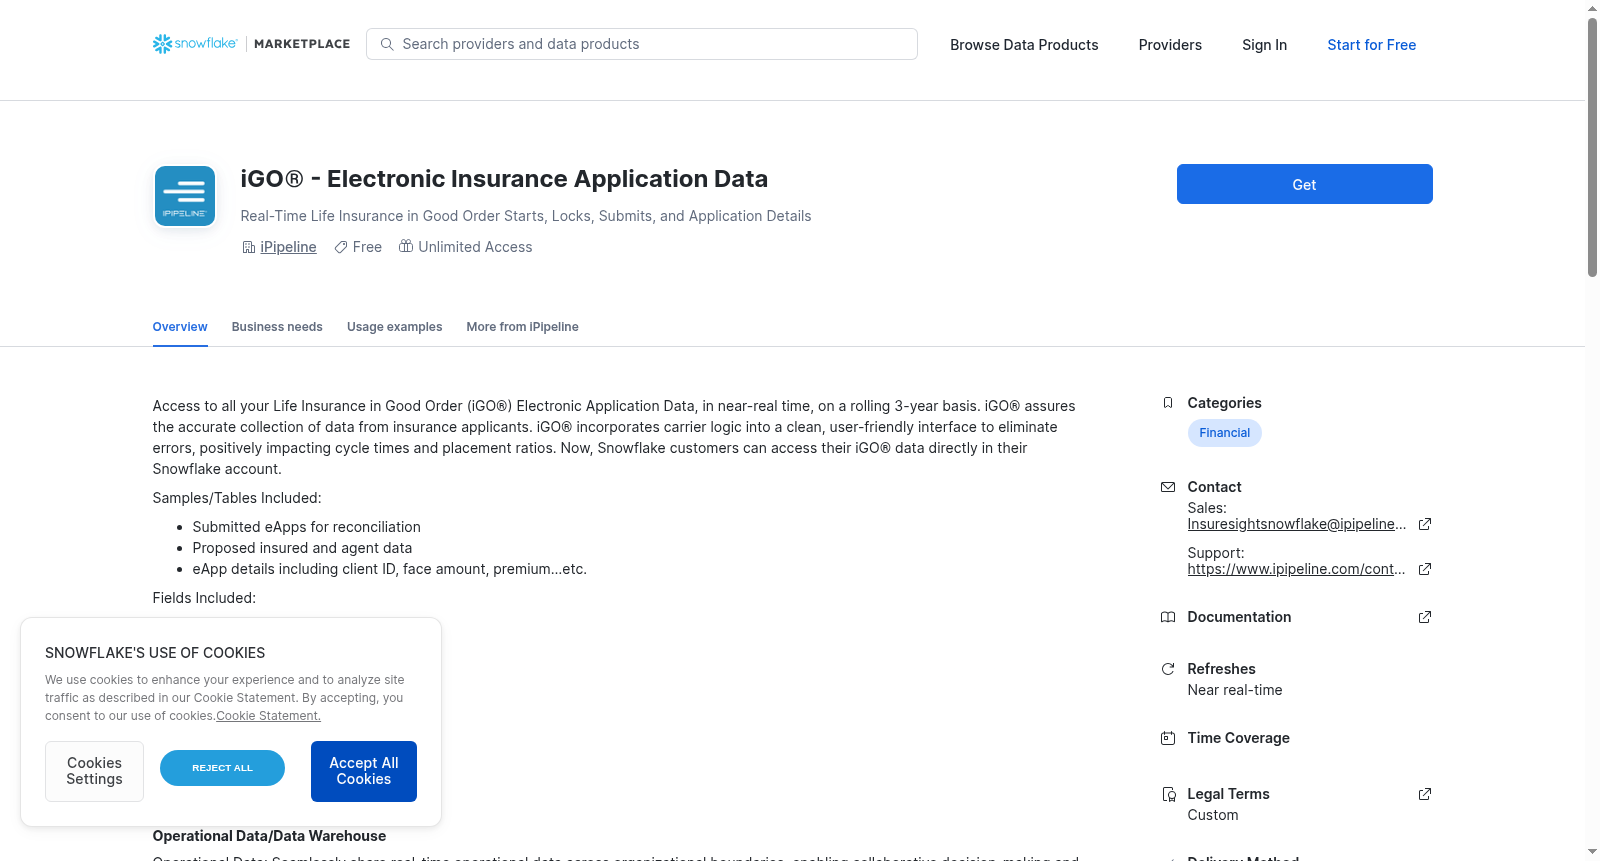Viewport: 1600px width, 861px height.
Task: Select the Financial category tag
Action: point(1224,433)
